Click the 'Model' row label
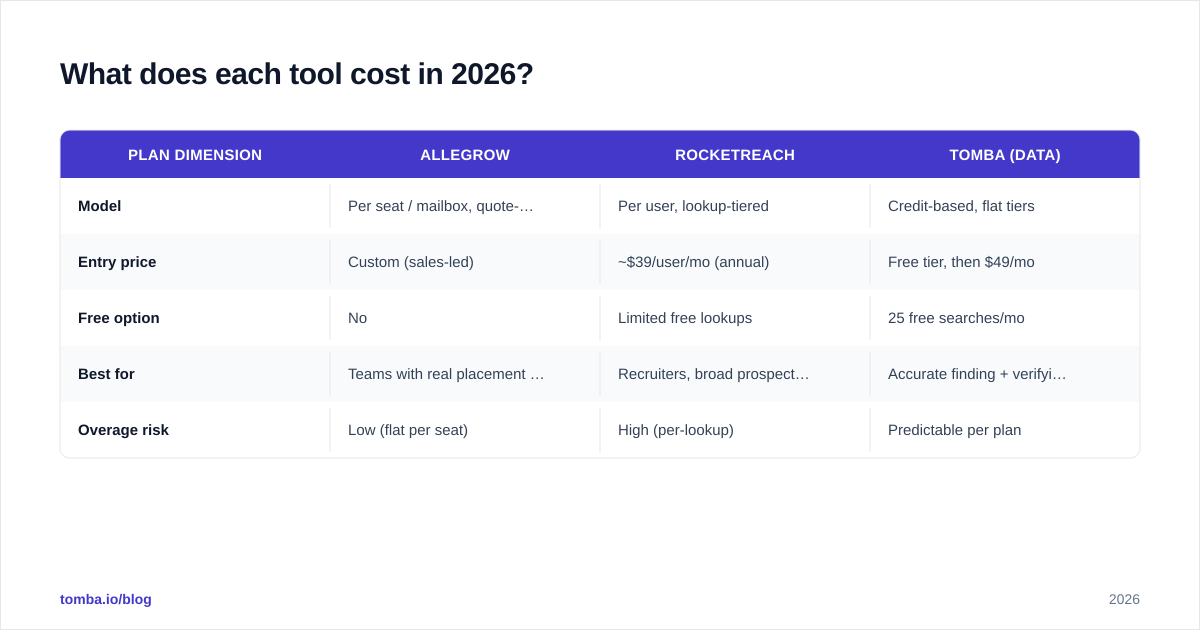The height and width of the screenshot is (630, 1200). click(x=100, y=206)
